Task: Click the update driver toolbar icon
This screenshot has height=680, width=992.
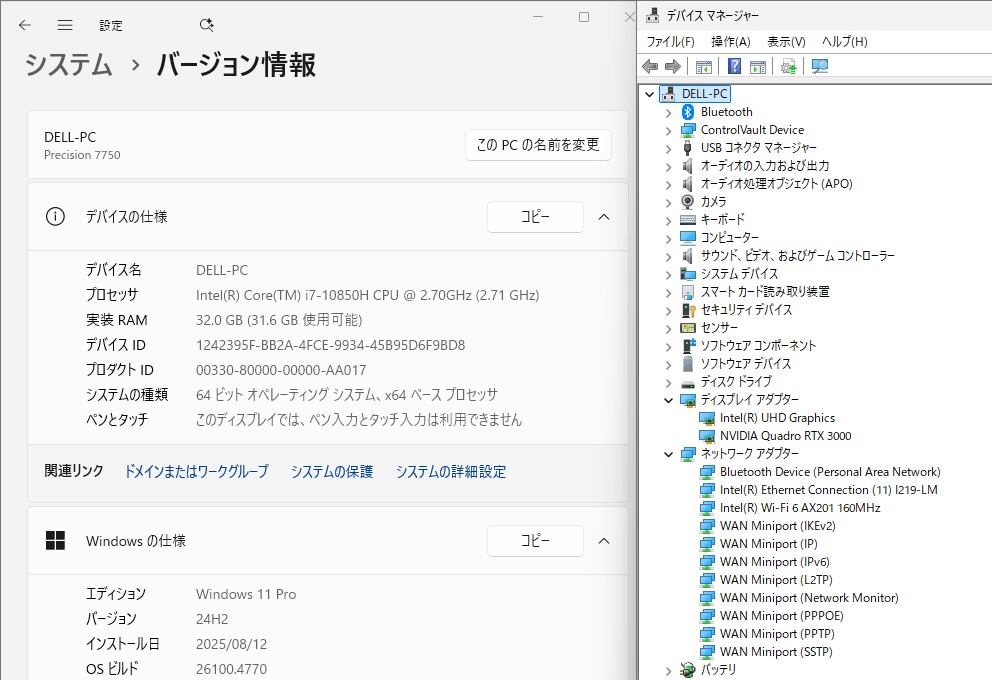Action: (x=789, y=67)
